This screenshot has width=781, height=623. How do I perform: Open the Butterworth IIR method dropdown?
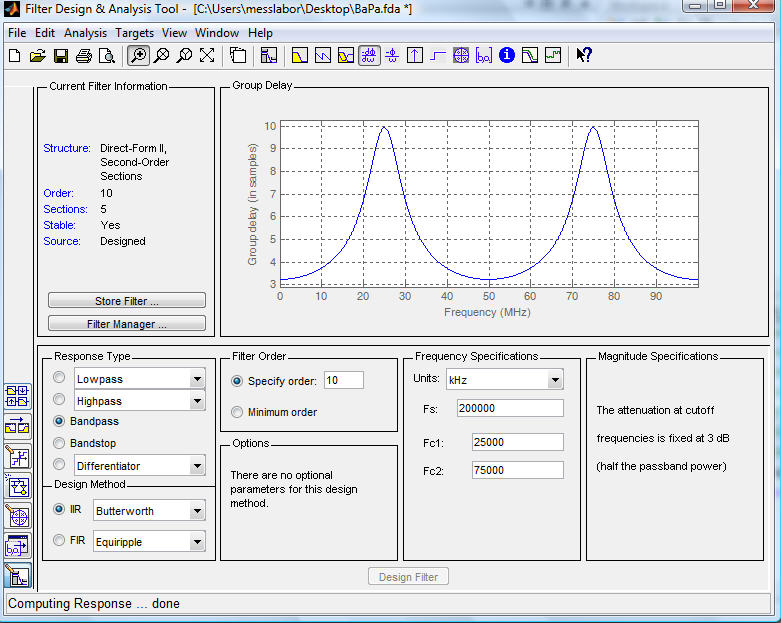click(196, 511)
